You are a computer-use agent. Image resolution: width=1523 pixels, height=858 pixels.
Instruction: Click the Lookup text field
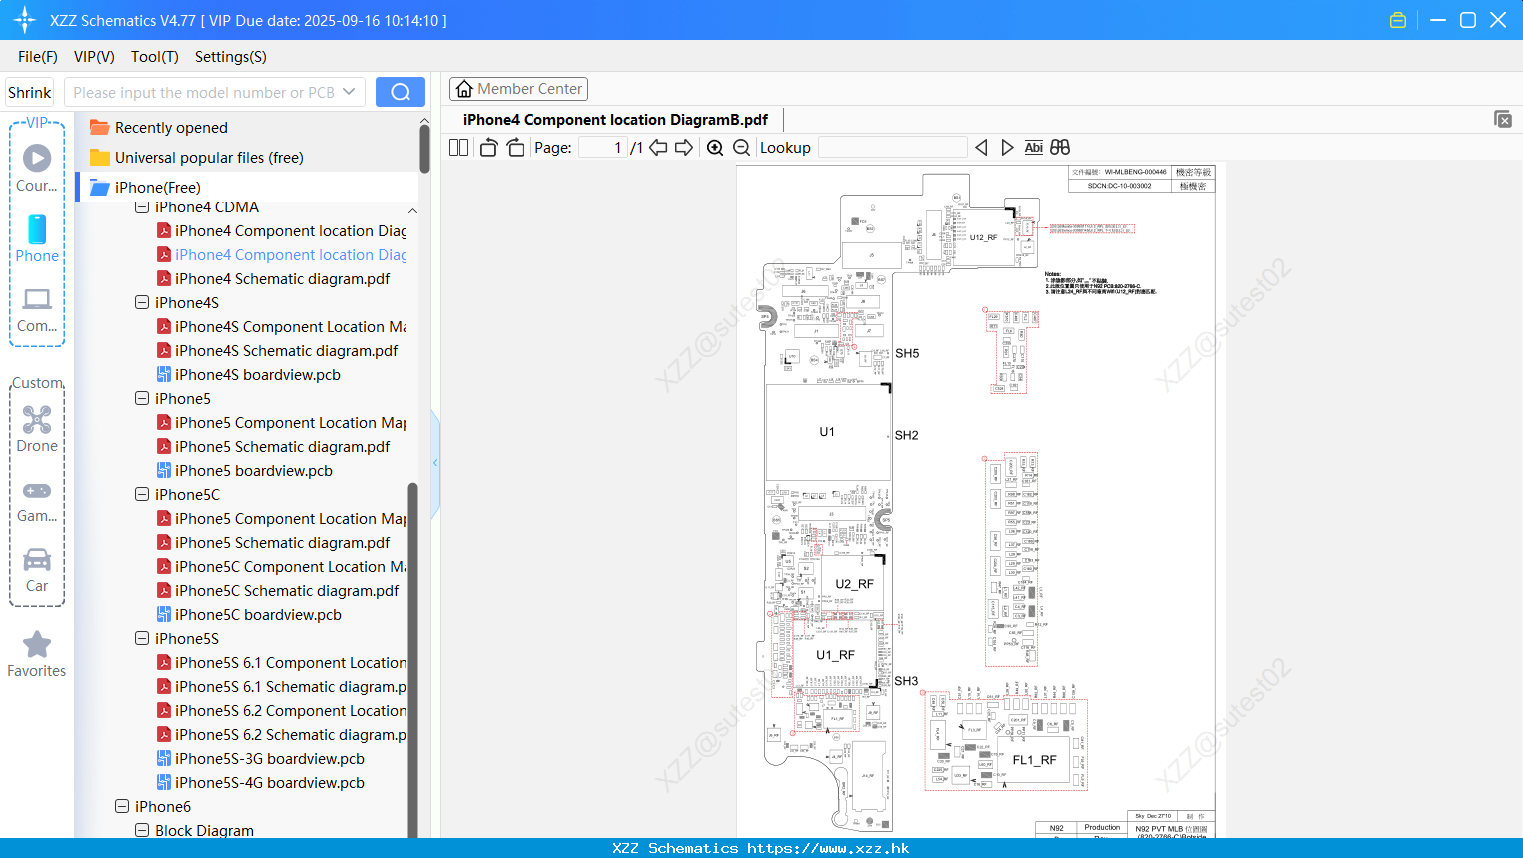[892, 148]
